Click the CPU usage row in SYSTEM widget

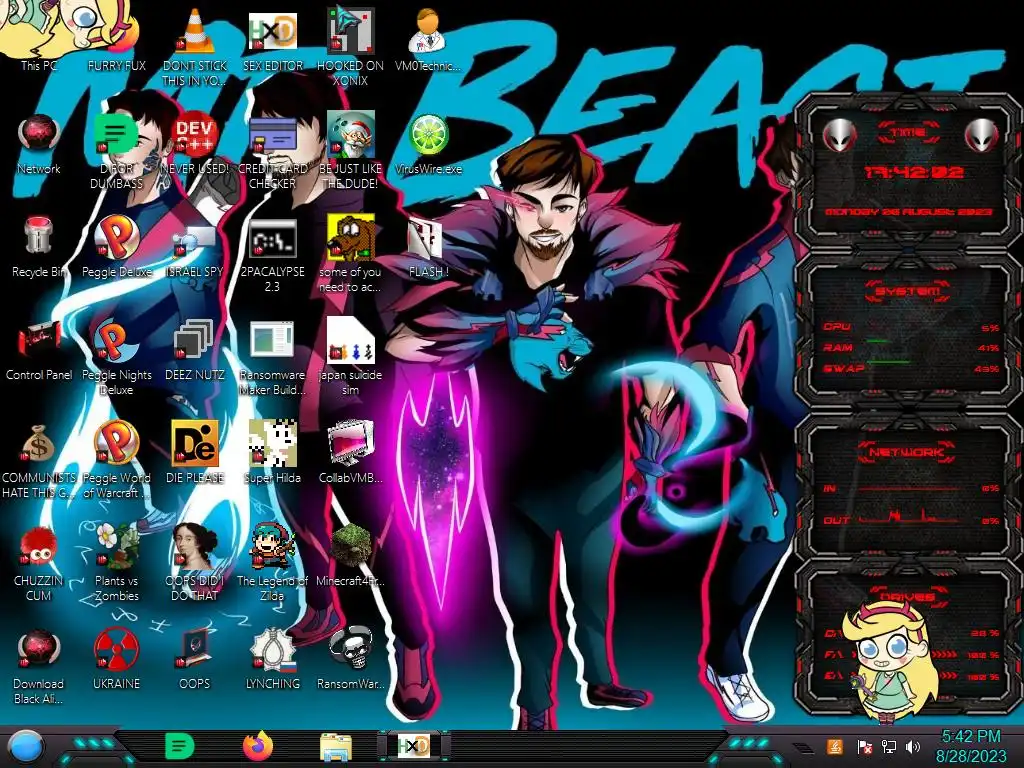[910, 327]
